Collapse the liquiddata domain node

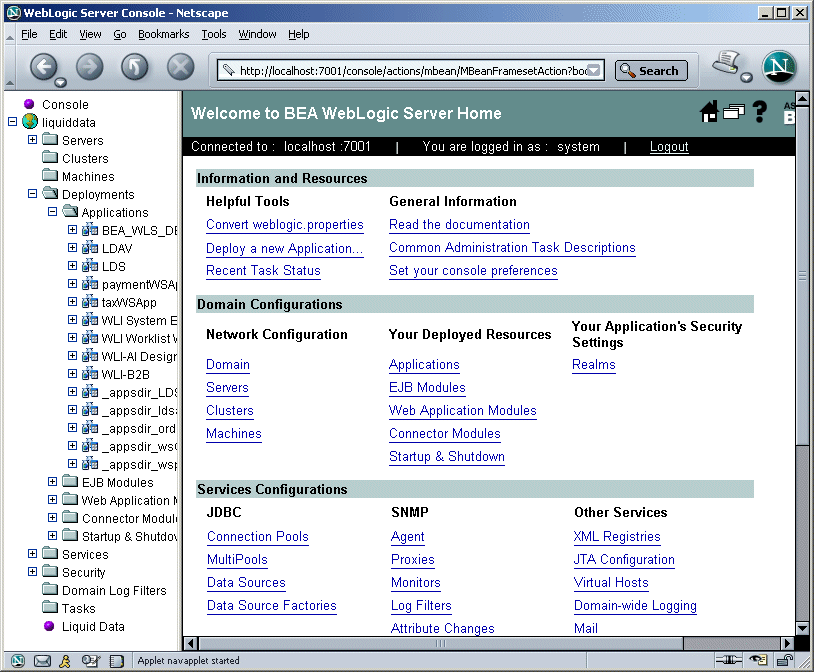(x=13, y=122)
